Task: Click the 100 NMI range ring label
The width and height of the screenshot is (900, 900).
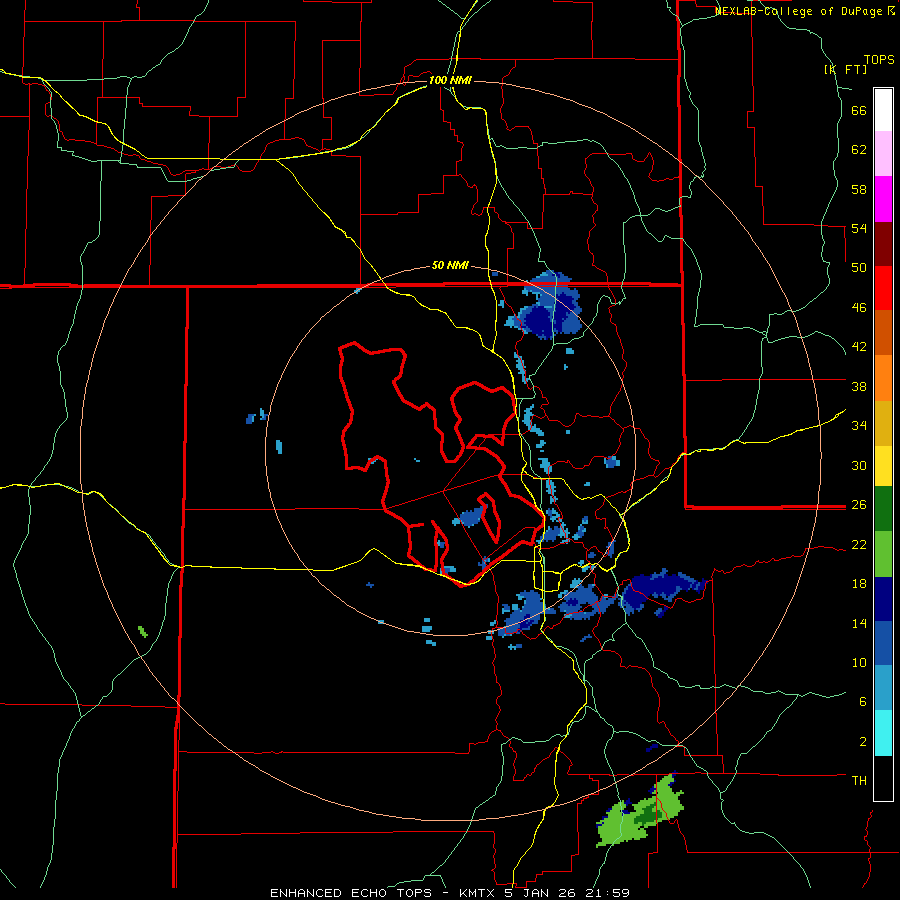Action: pyautogui.click(x=450, y=80)
